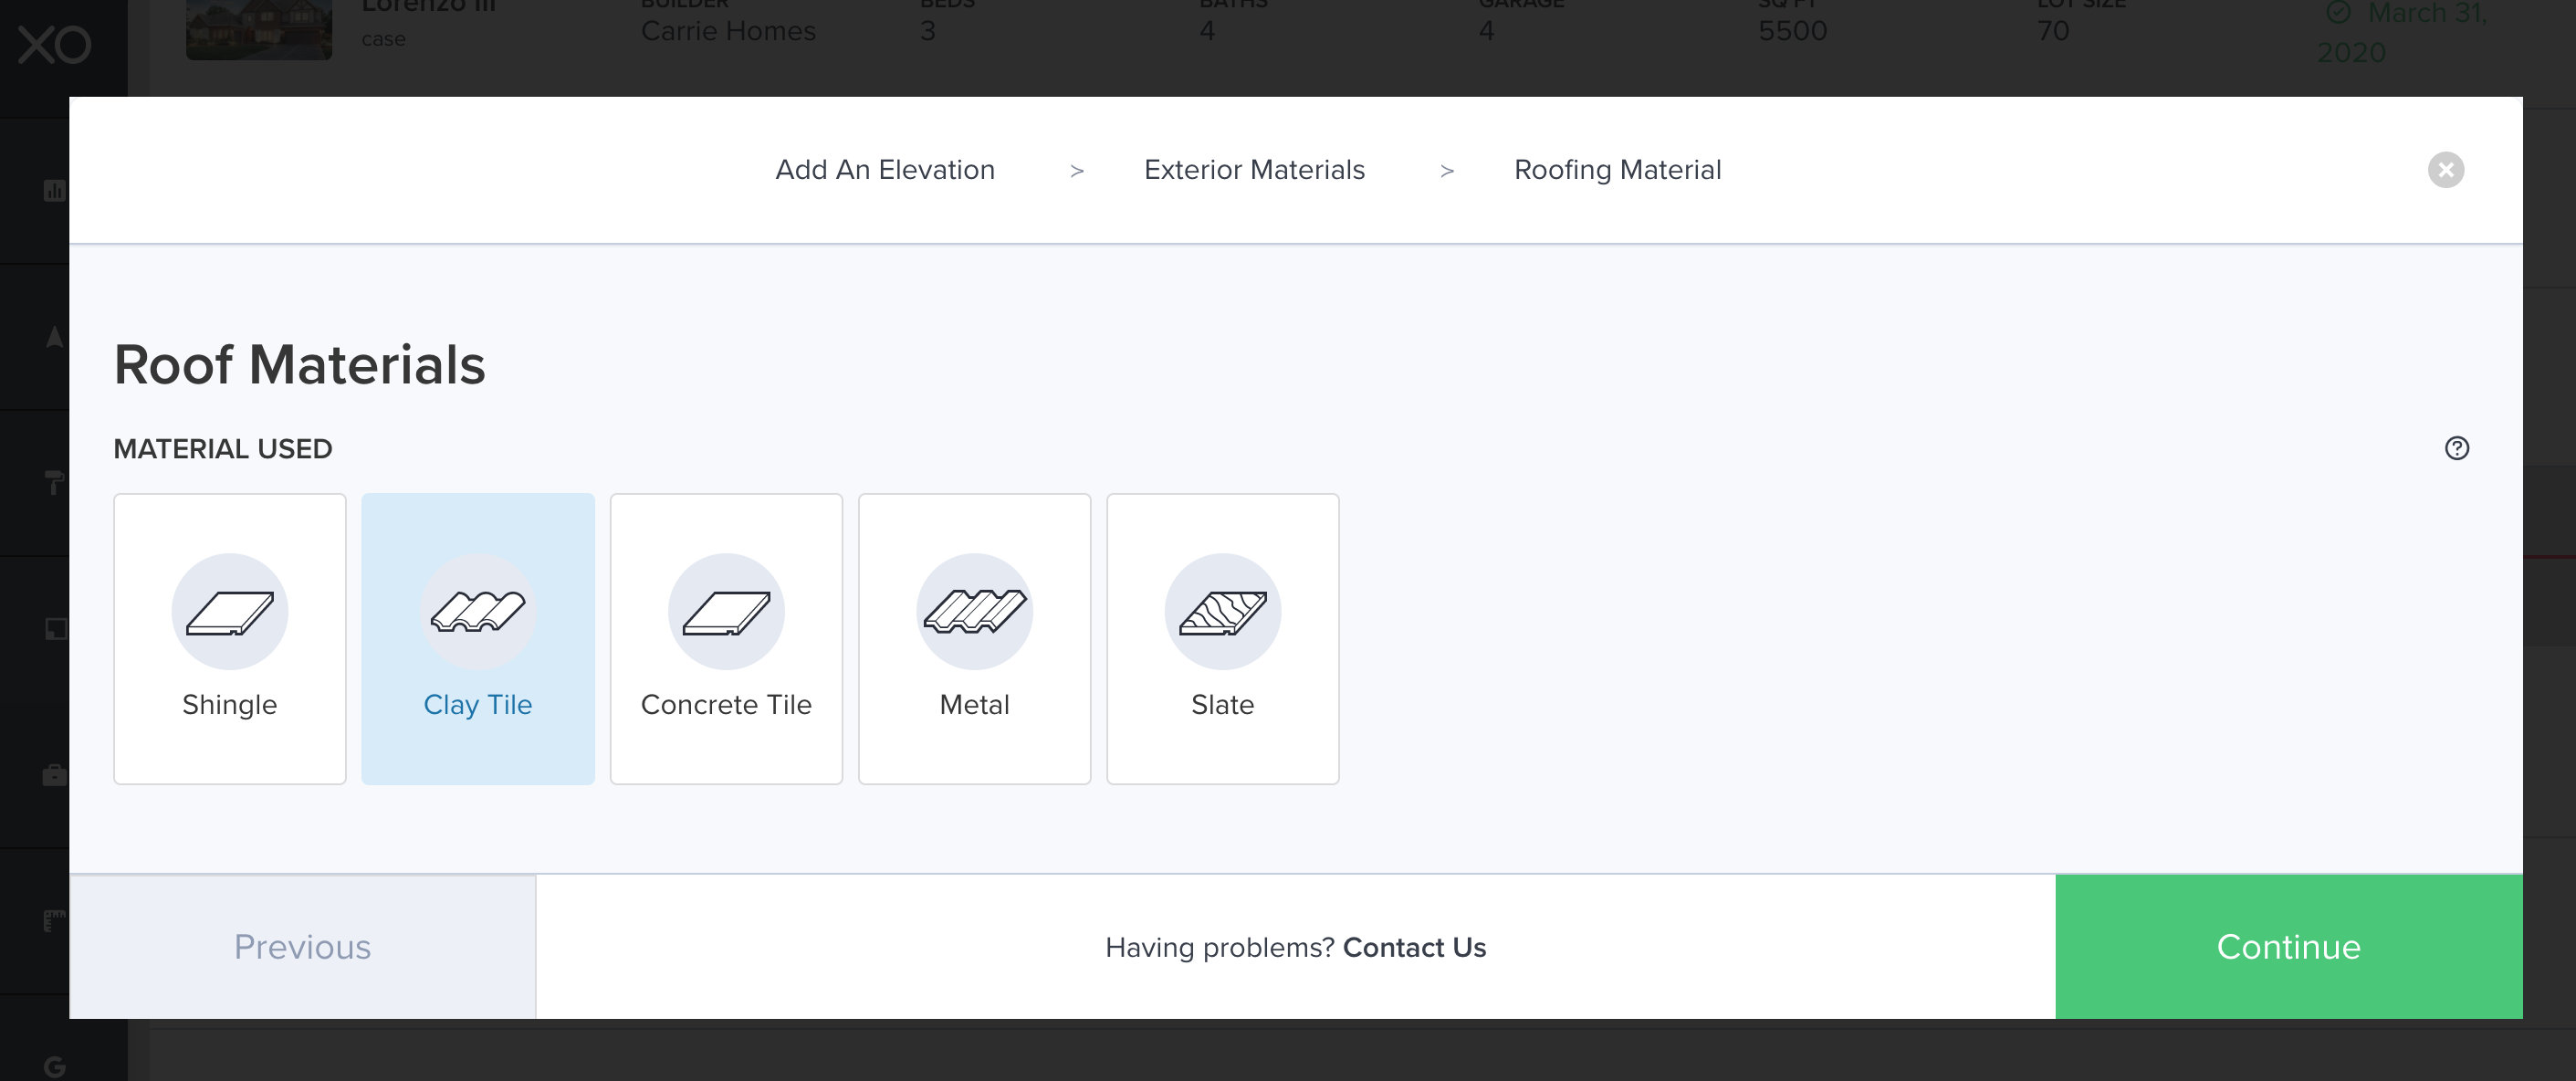Click the briefcase icon in sidebar
The image size is (2576, 1081).
coord(55,775)
